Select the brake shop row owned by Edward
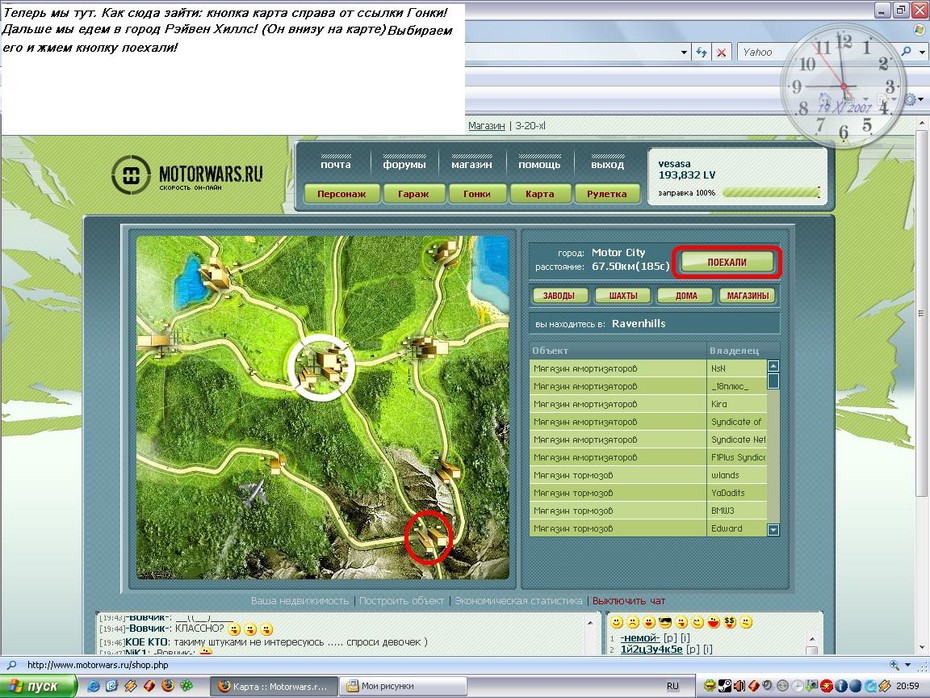Image resolution: width=930 pixels, height=698 pixels. point(648,528)
